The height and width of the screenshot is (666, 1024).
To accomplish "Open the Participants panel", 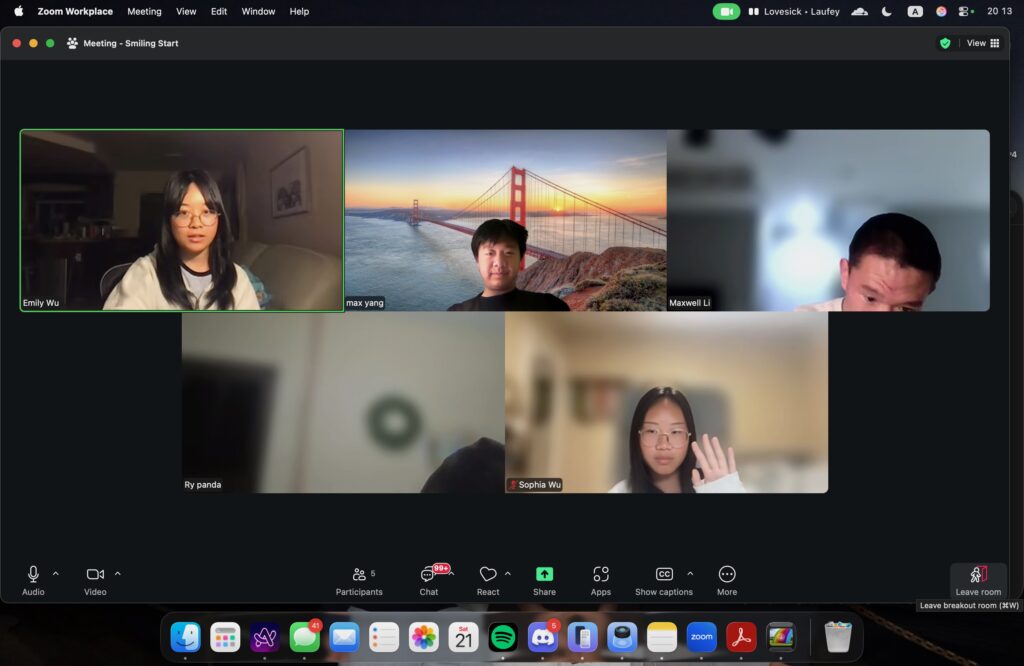I will pyautogui.click(x=359, y=579).
